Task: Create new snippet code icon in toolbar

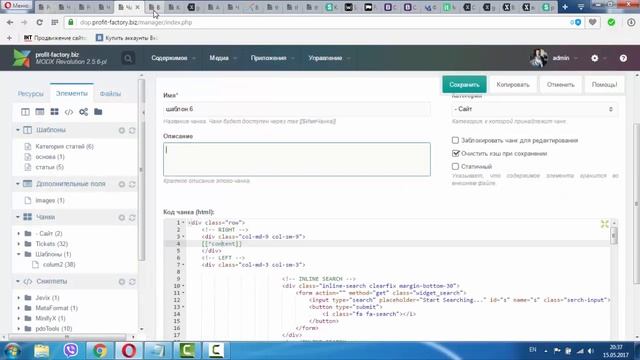Action: [x=69, y=112]
